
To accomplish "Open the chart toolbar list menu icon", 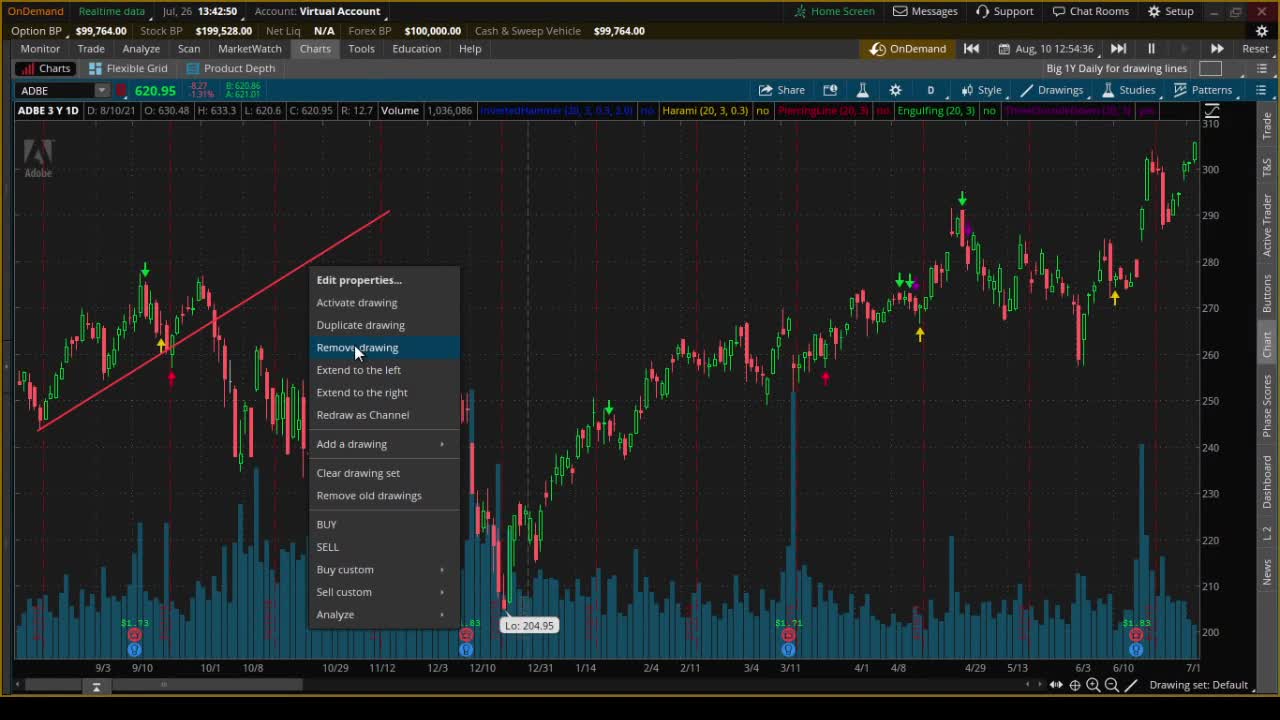I will click(1260, 90).
